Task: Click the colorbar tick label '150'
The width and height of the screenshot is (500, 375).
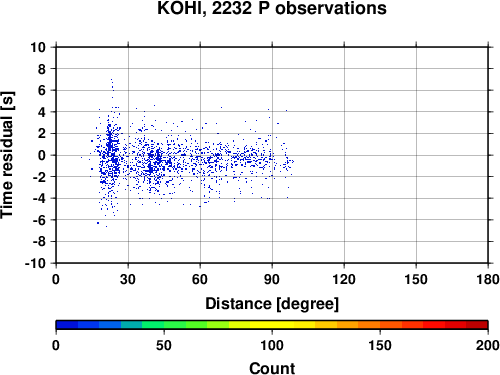Action: (380, 345)
